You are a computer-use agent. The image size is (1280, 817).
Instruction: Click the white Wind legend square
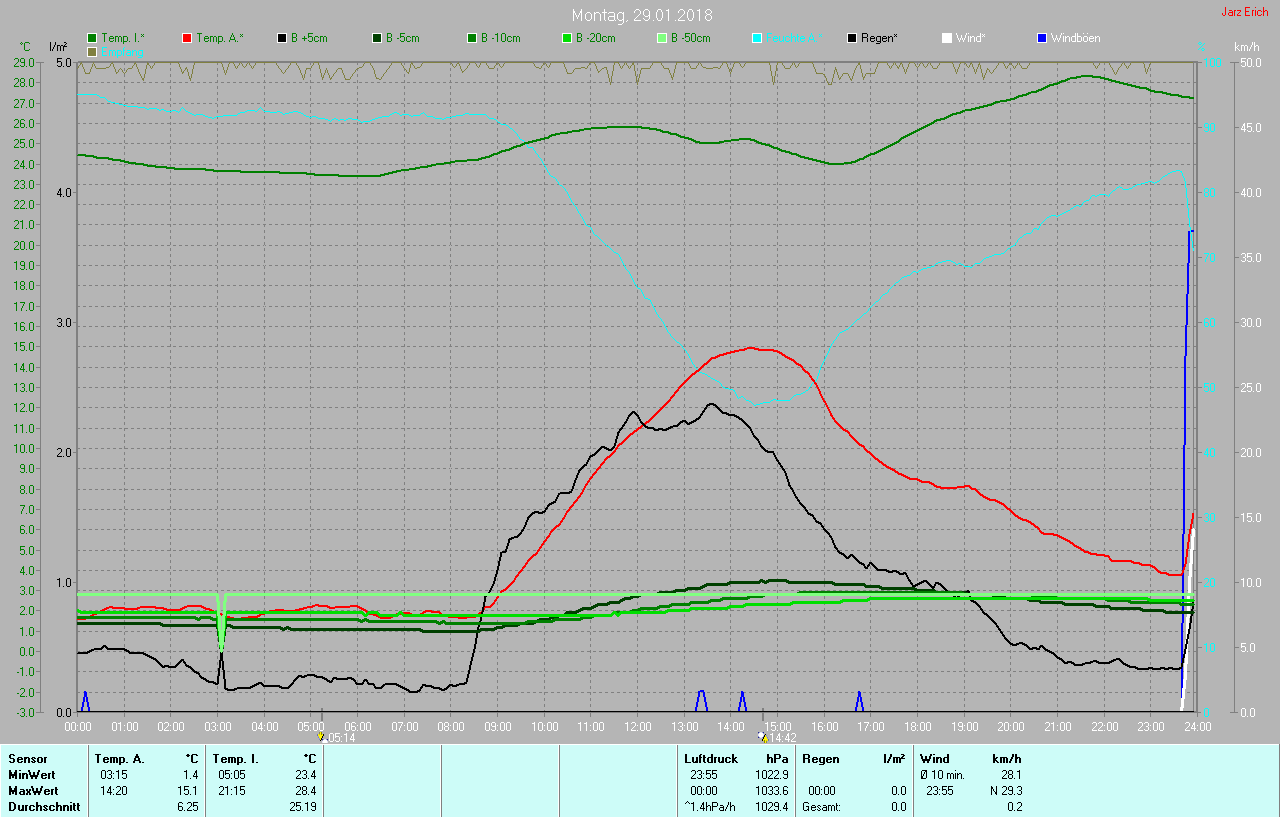click(947, 38)
